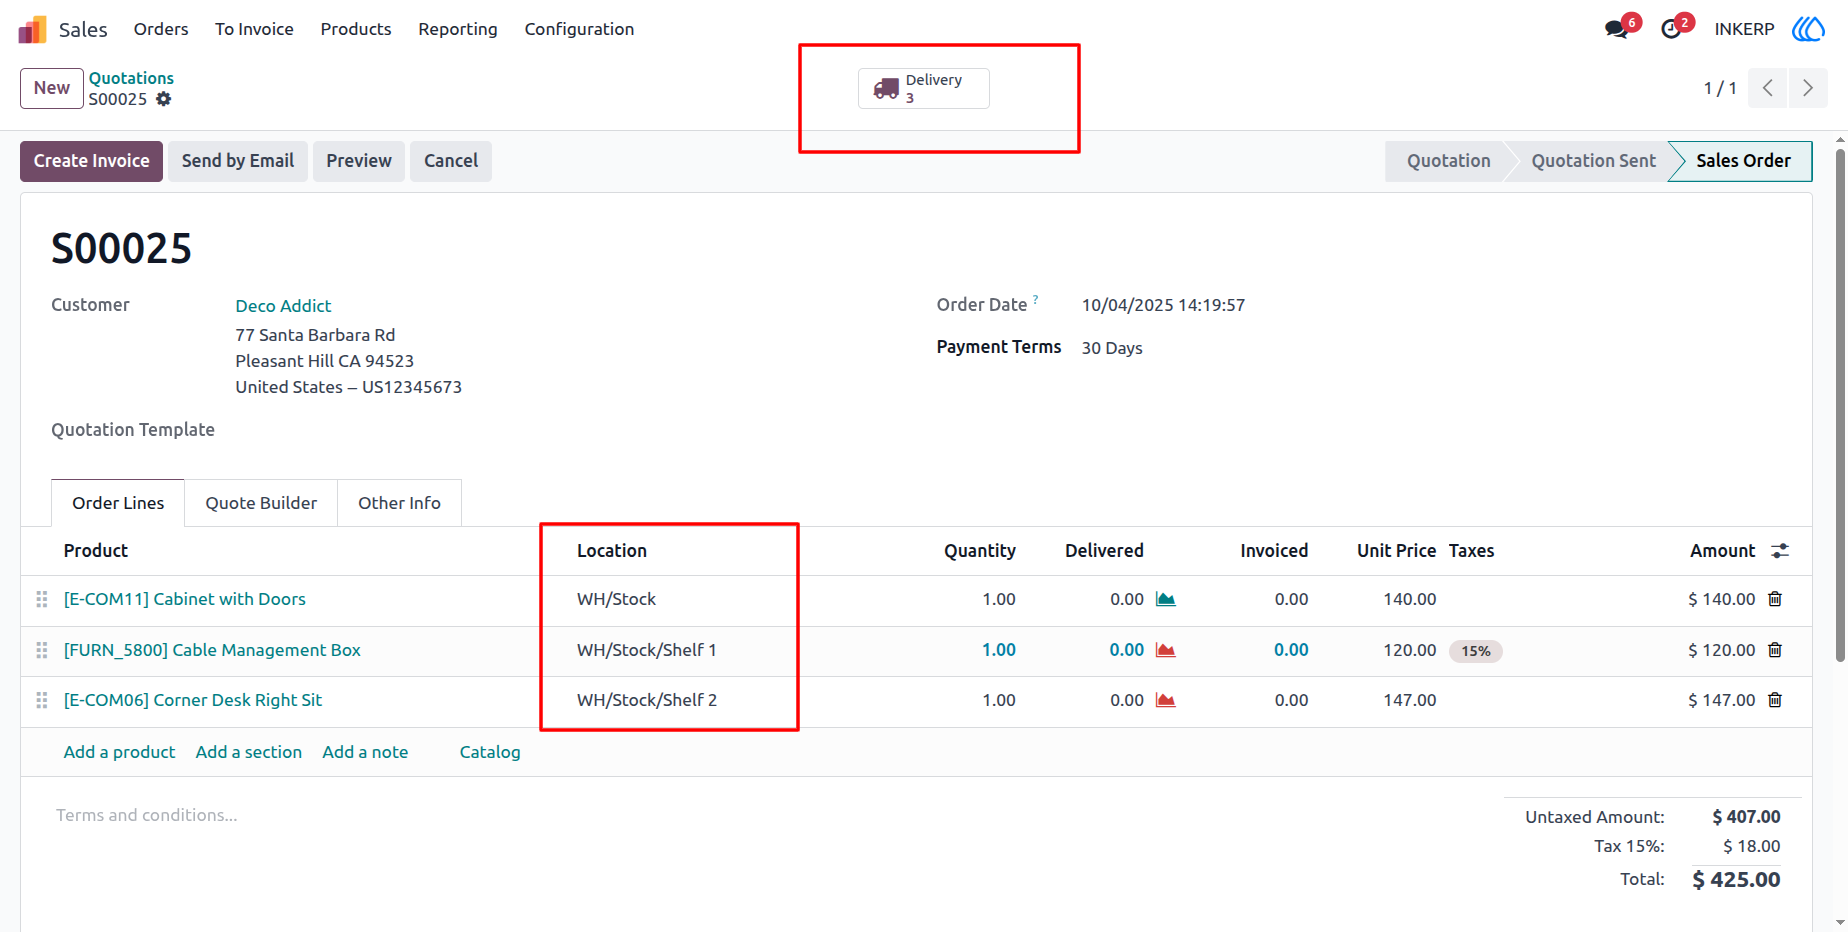Open the messages chat icon
The image size is (1848, 932).
[x=1616, y=29]
